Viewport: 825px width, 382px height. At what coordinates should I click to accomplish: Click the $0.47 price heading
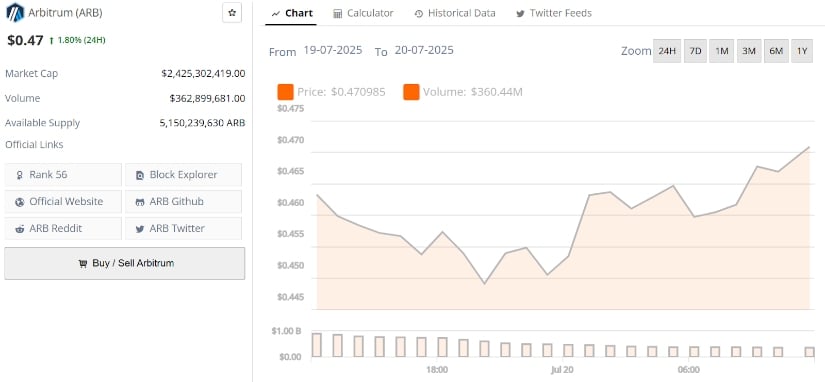click(x=25, y=41)
